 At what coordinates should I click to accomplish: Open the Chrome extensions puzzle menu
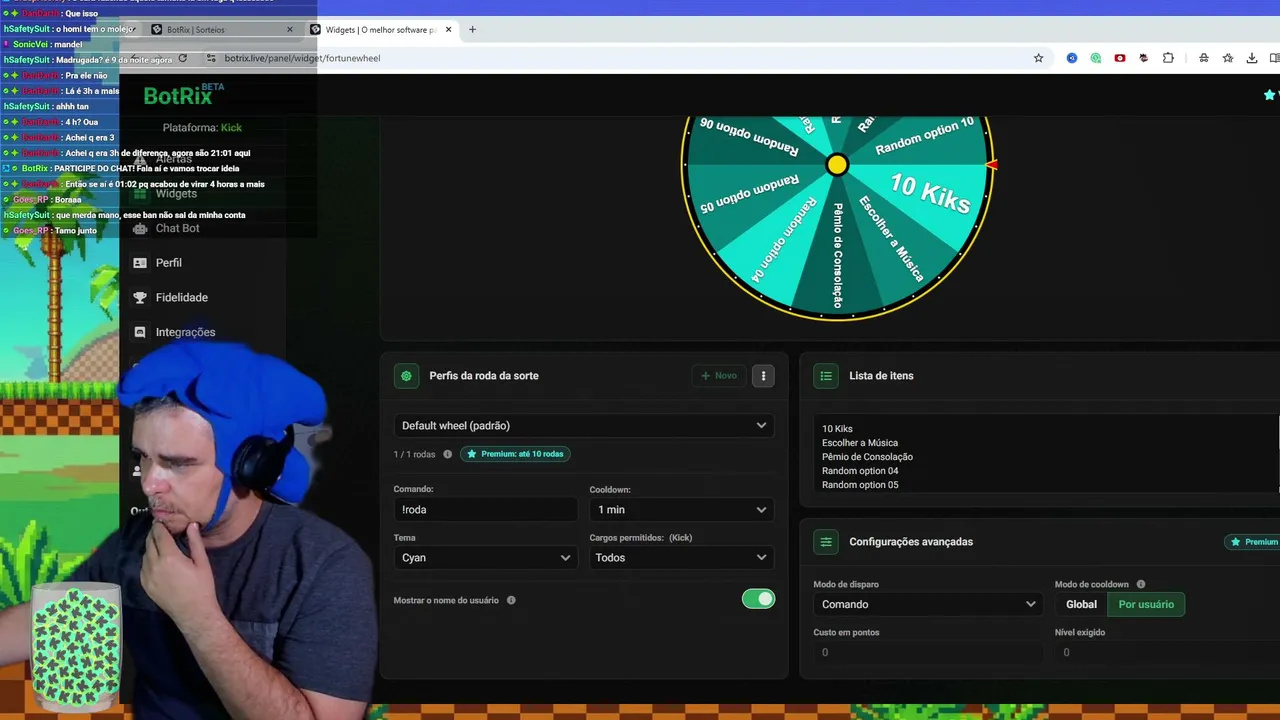(1168, 58)
